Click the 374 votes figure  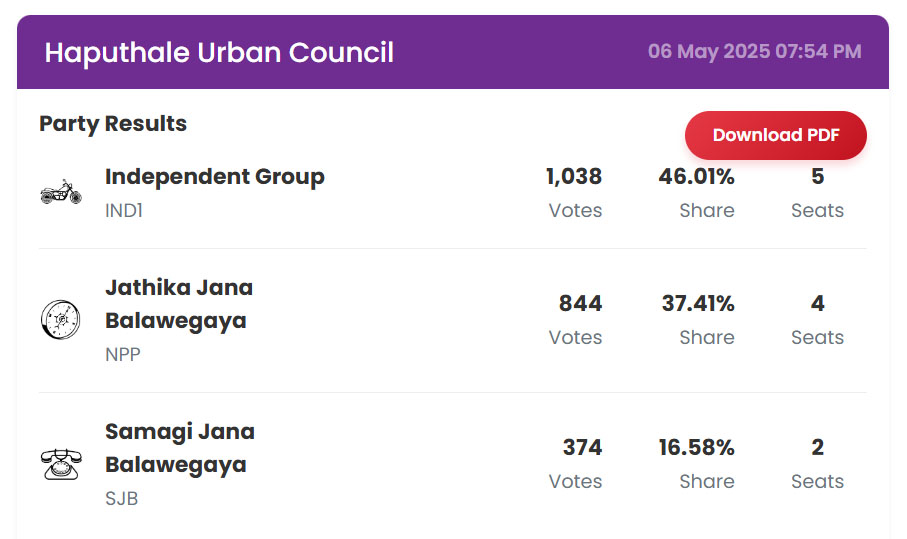pos(582,448)
